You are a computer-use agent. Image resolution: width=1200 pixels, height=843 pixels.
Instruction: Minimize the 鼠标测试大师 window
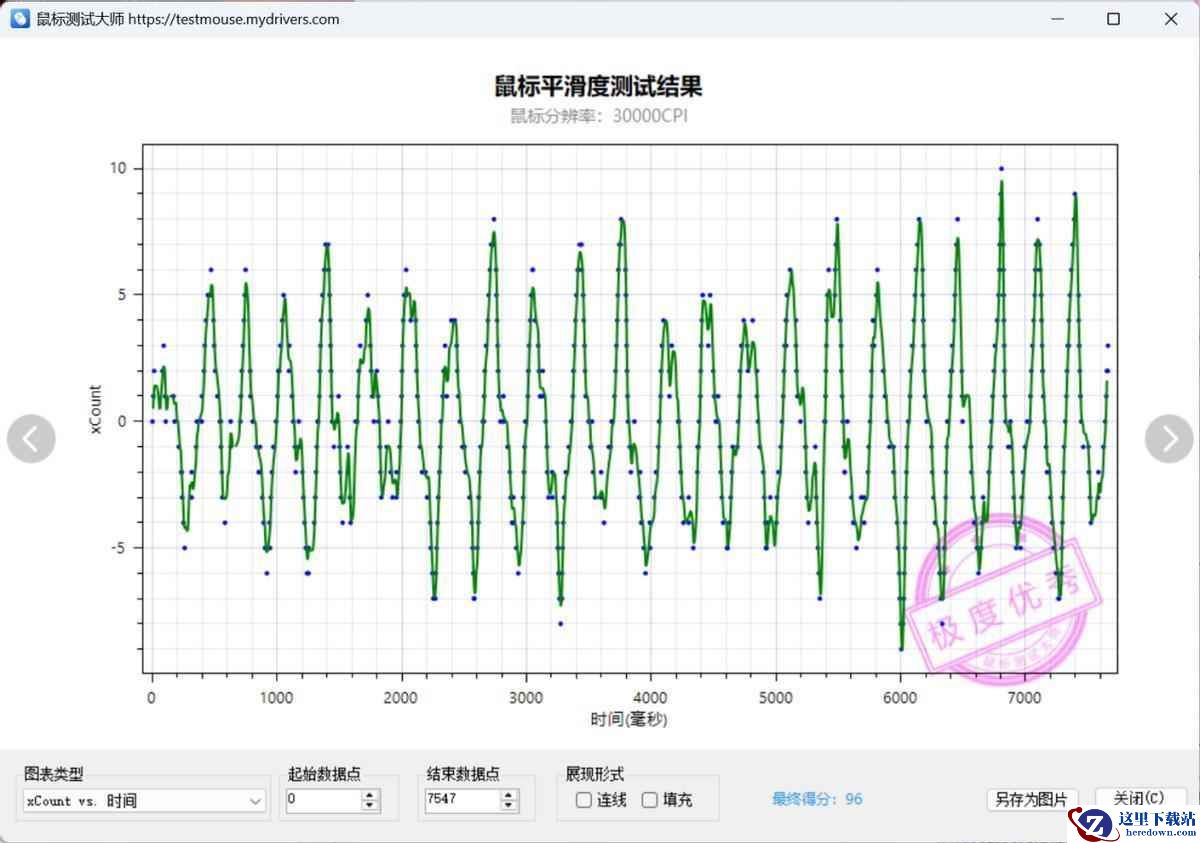[x=1056, y=19]
